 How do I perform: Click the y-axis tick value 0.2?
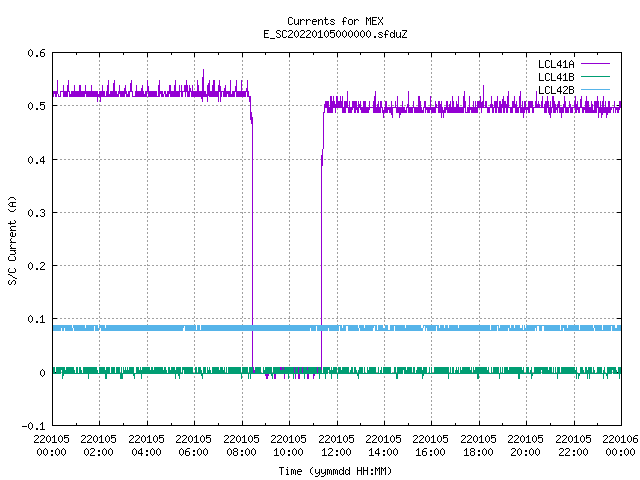click(36, 266)
